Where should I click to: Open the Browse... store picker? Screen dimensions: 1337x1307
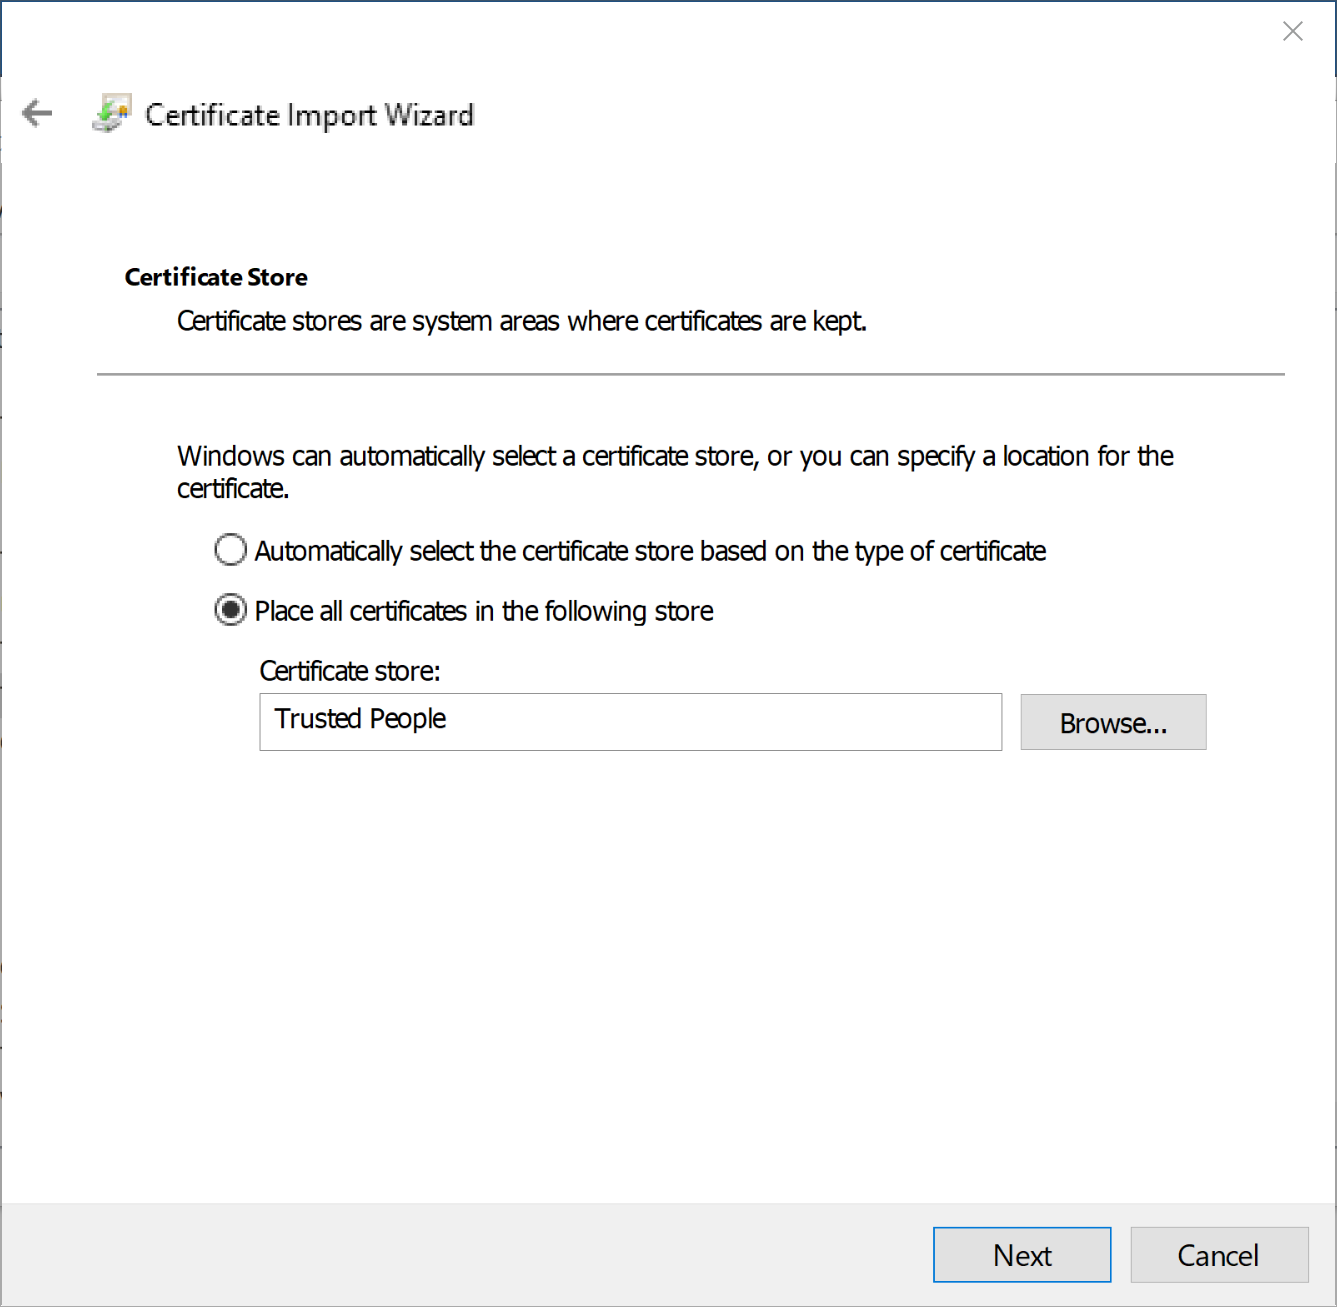1113,722
